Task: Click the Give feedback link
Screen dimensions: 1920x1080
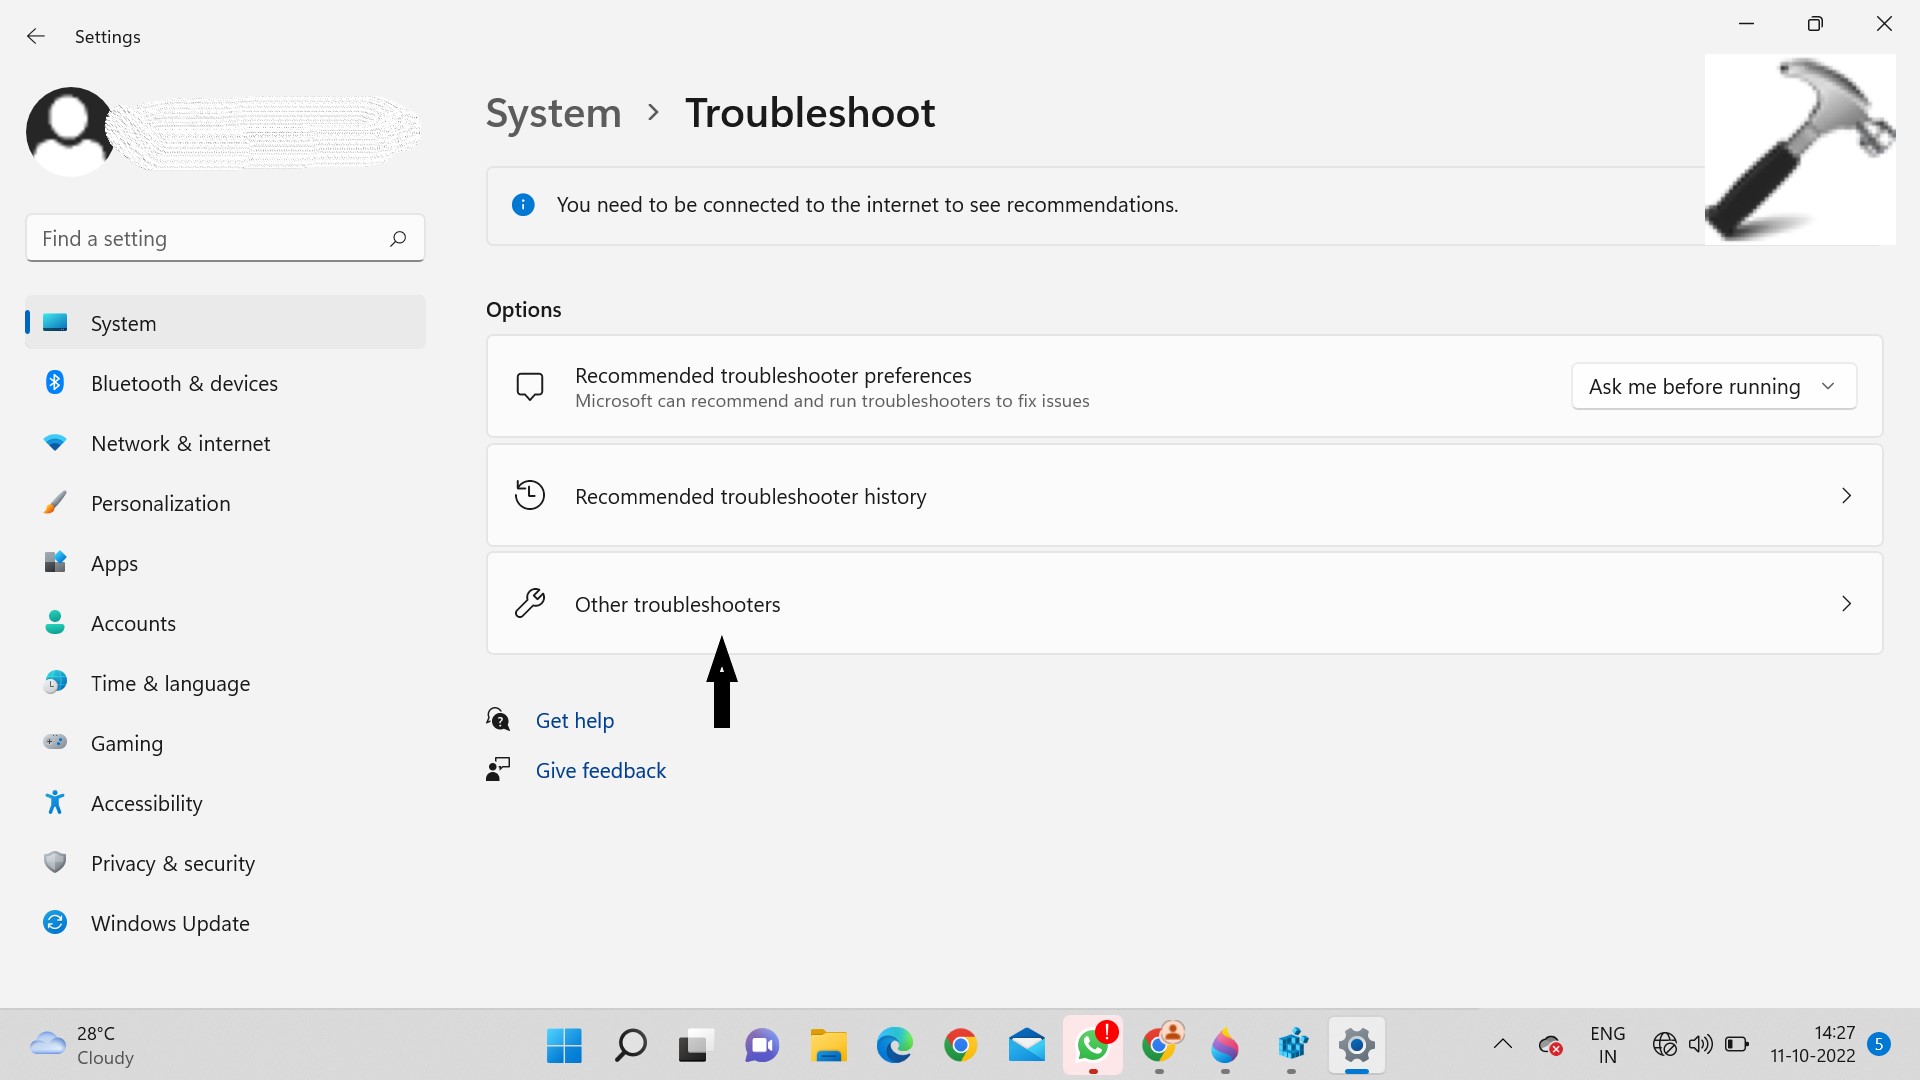Action: click(600, 770)
